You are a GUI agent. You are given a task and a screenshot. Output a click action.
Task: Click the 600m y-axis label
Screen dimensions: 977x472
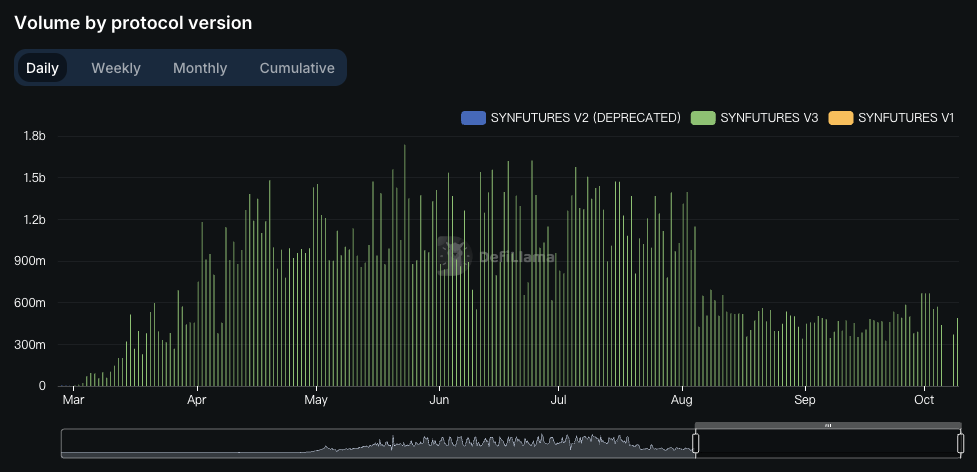tap(32, 303)
